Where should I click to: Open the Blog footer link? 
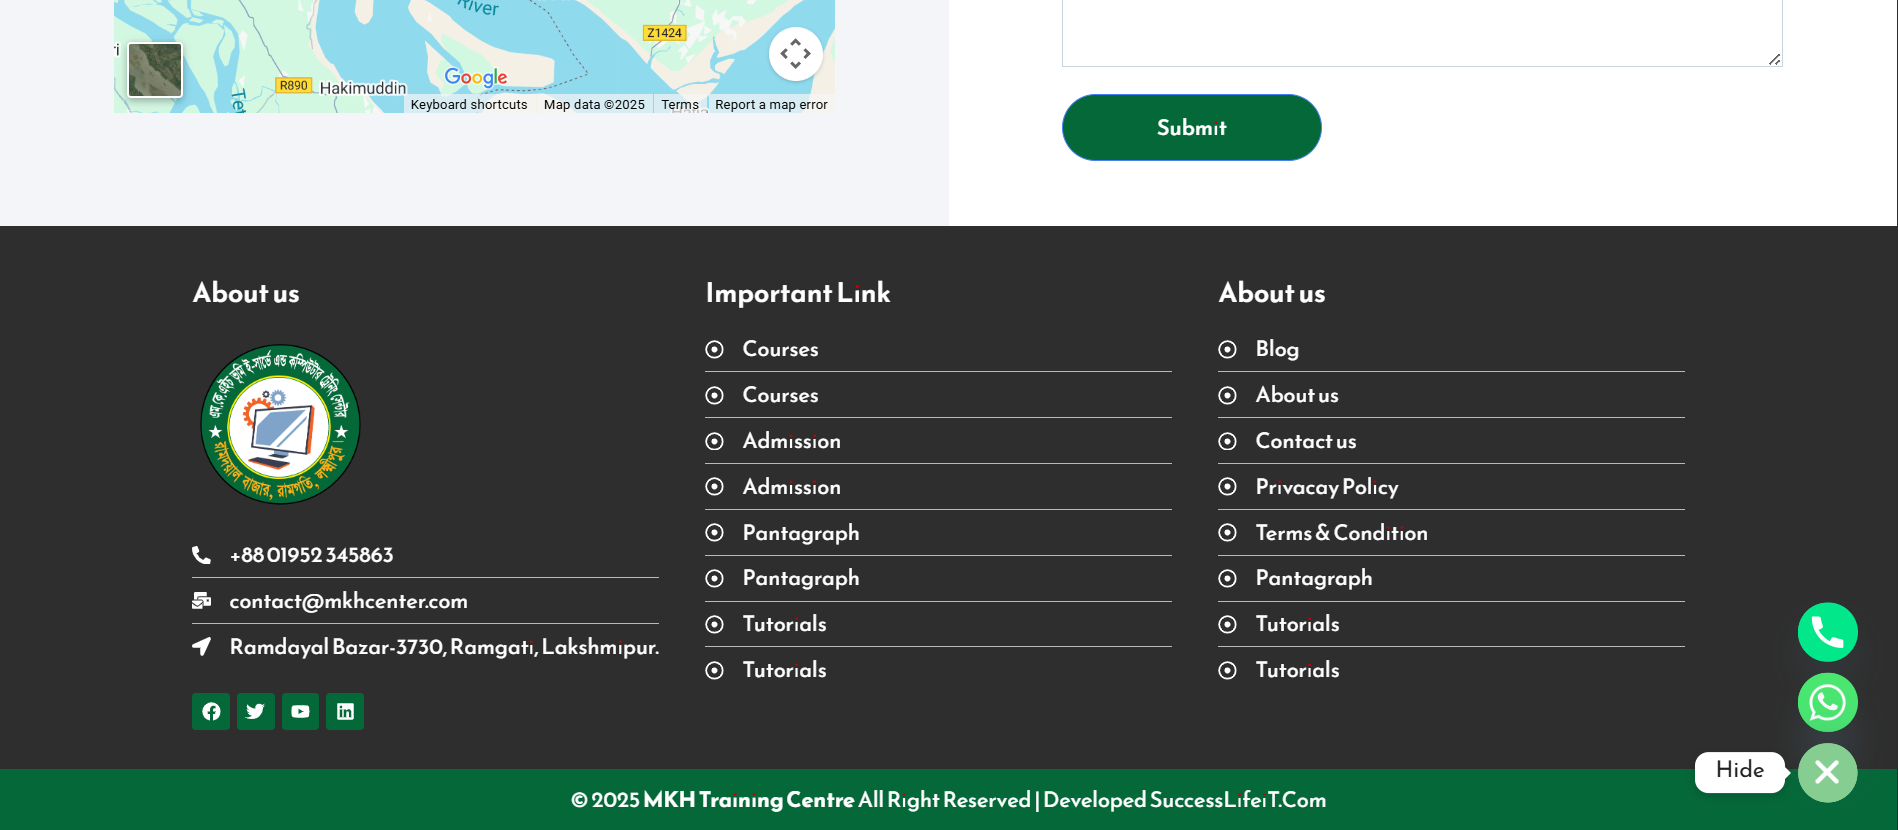pyautogui.click(x=1277, y=349)
